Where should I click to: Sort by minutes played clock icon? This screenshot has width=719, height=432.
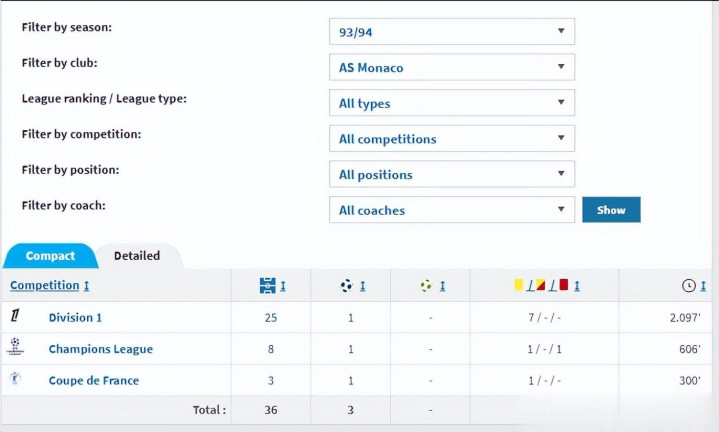point(689,286)
